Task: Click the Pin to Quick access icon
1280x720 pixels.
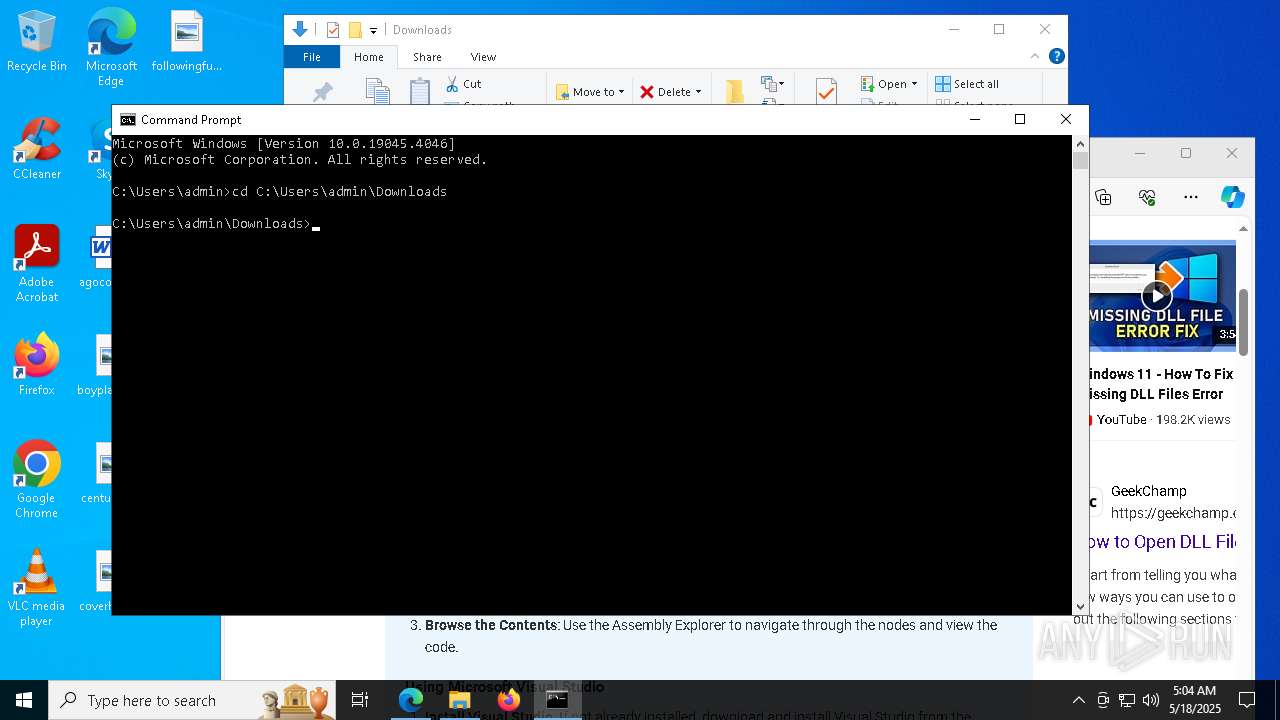Action: (x=323, y=92)
